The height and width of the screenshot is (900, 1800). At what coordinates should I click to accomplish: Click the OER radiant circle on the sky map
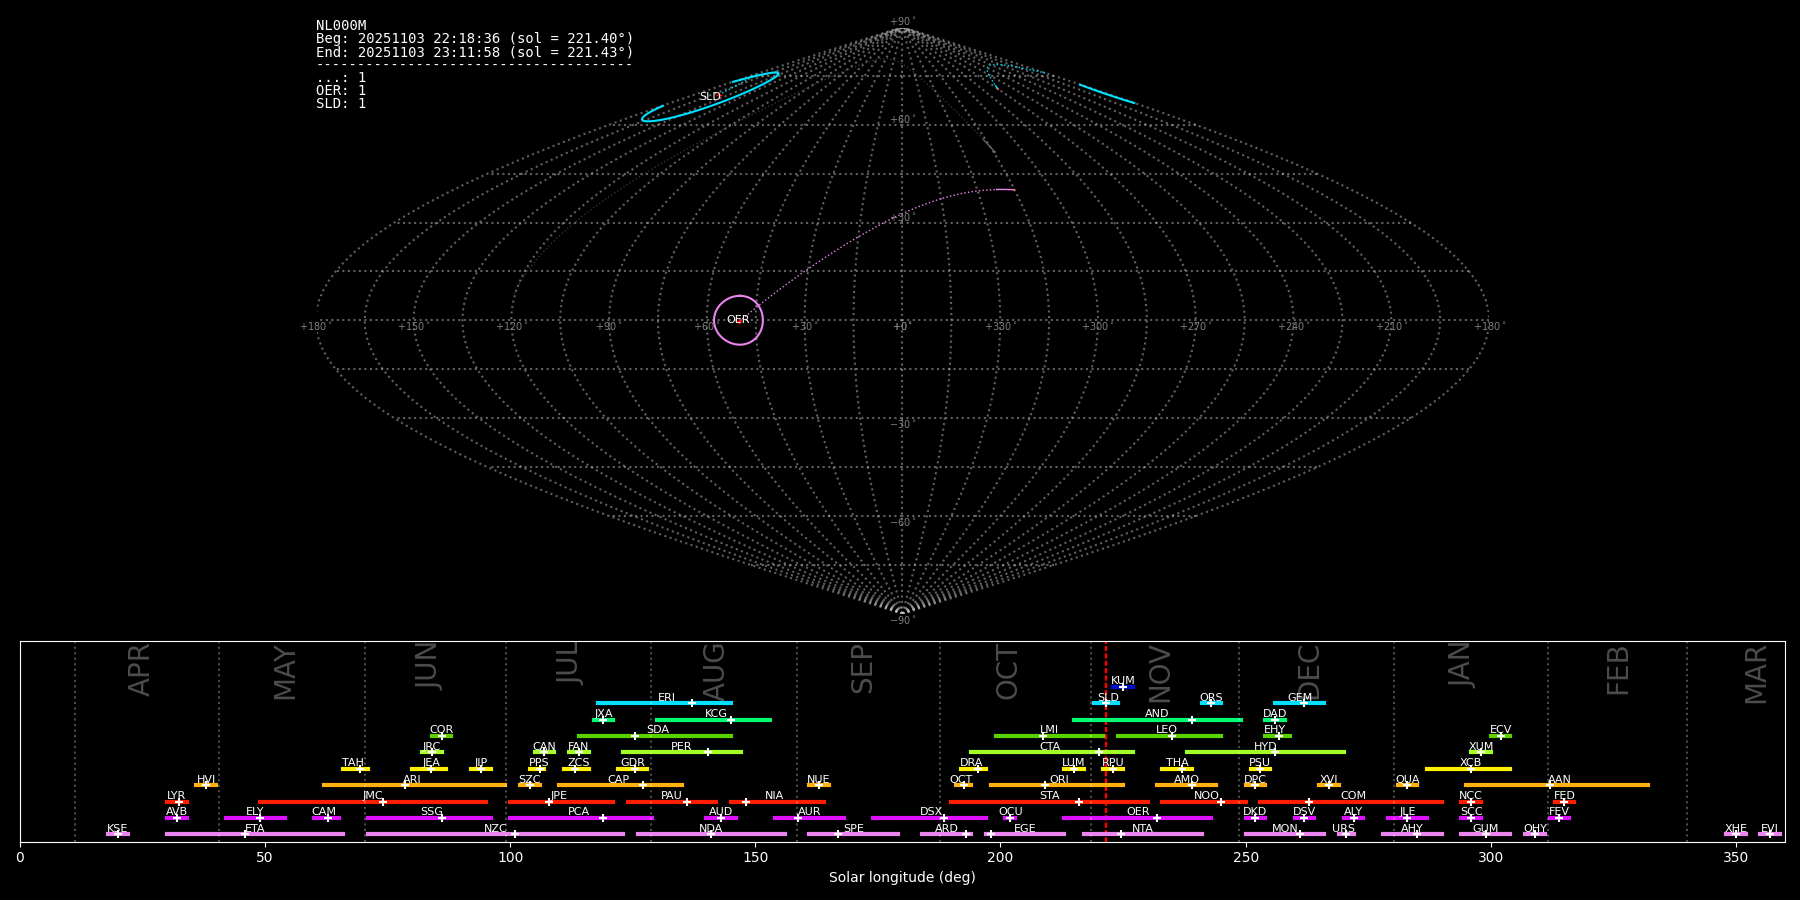coord(738,320)
